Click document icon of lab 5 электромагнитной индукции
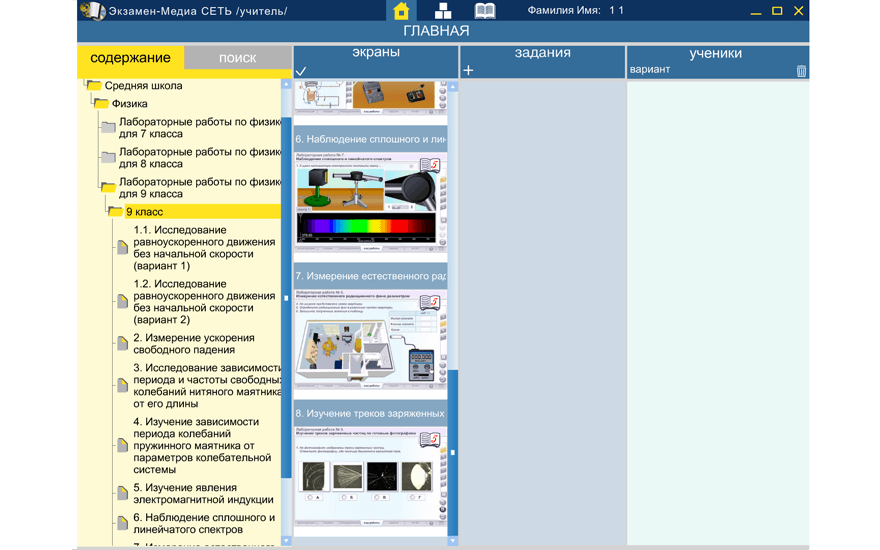 point(122,493)
